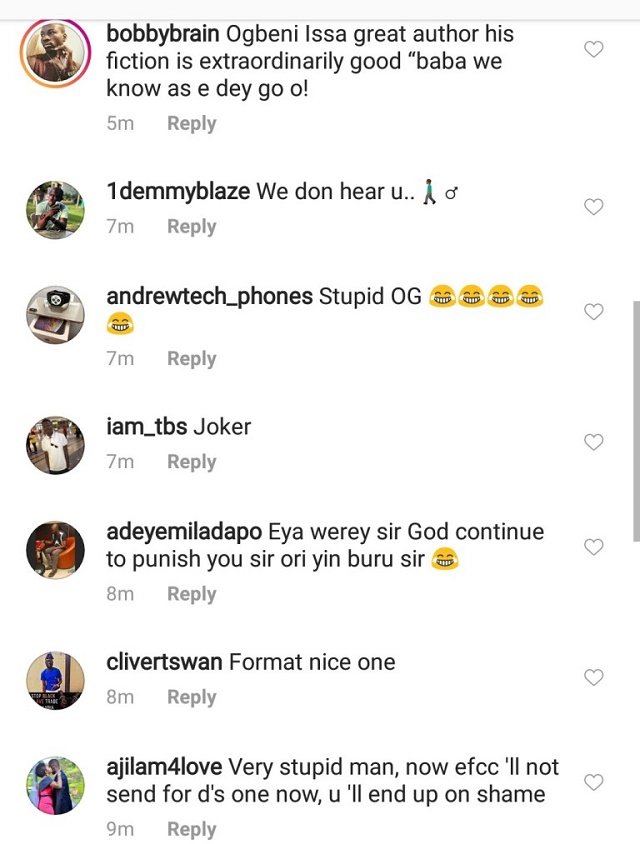This screenshot has width=640, height=844.
Task: Like clivertswan's Format nice one comment
Action: point(593,677)
